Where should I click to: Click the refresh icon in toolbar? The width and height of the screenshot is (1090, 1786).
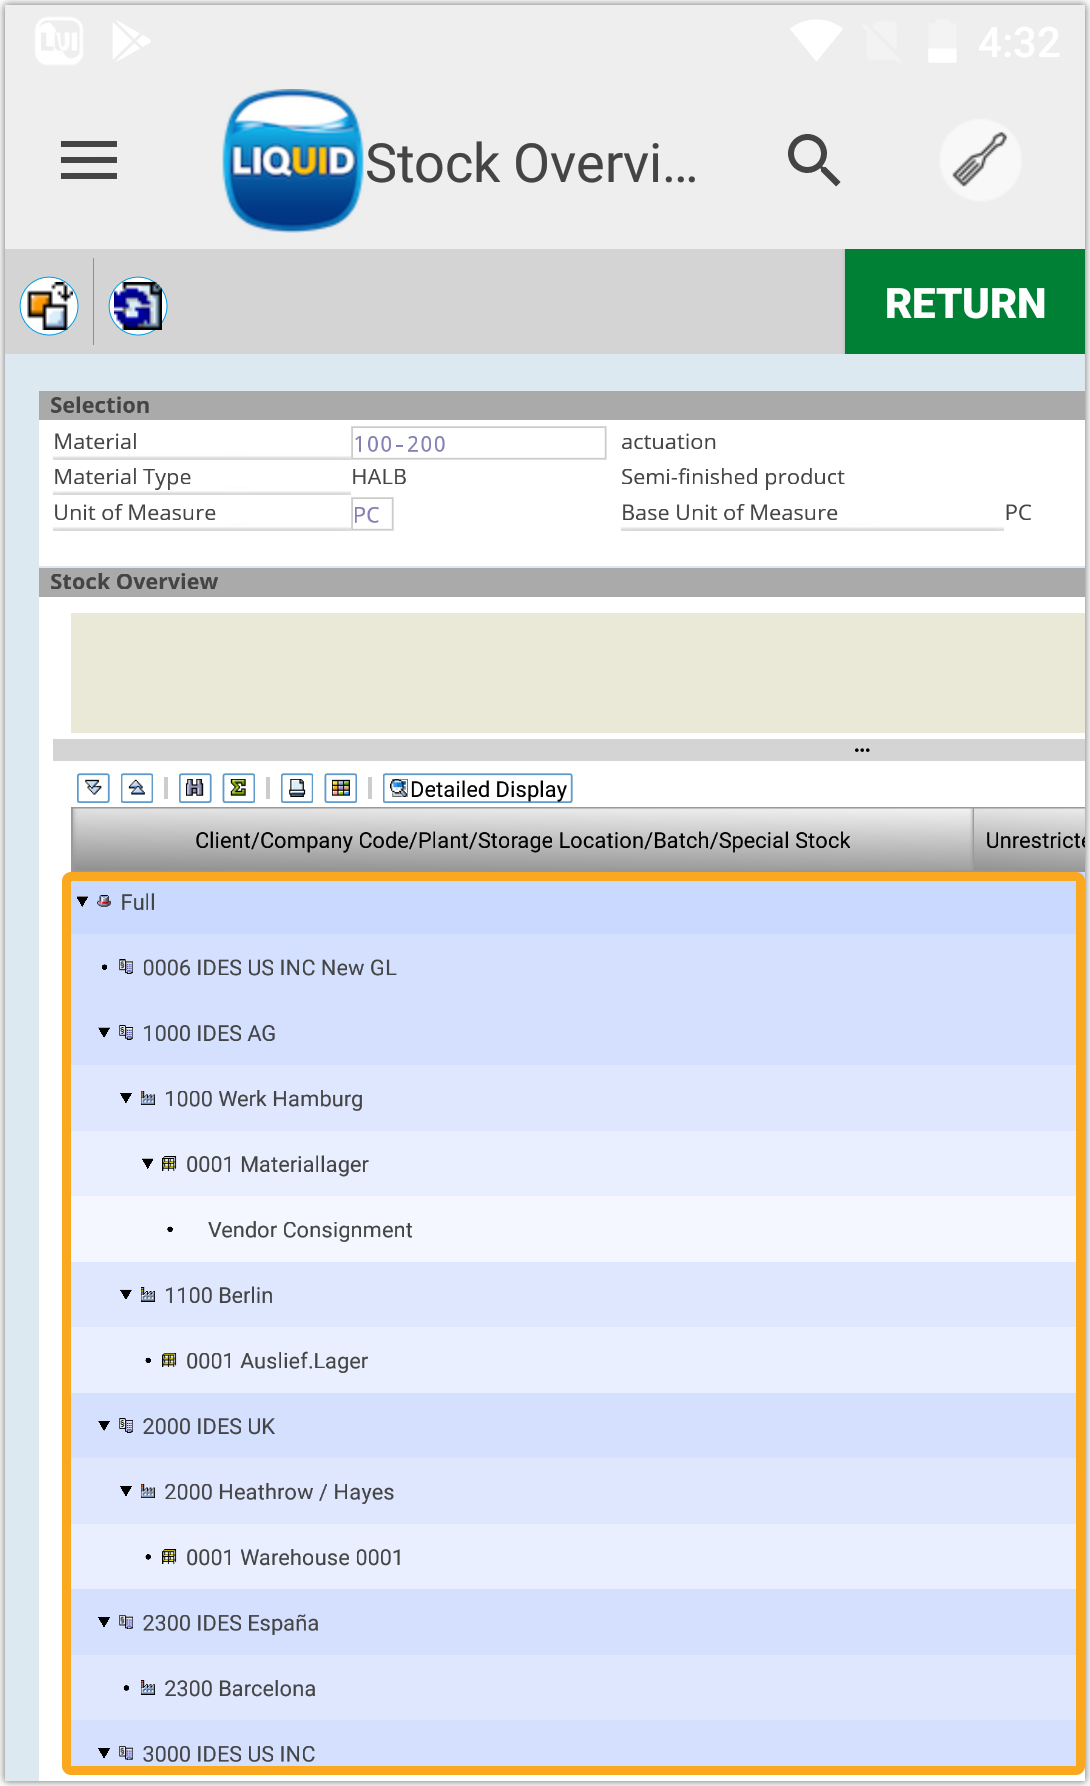[x=138, y=306]
